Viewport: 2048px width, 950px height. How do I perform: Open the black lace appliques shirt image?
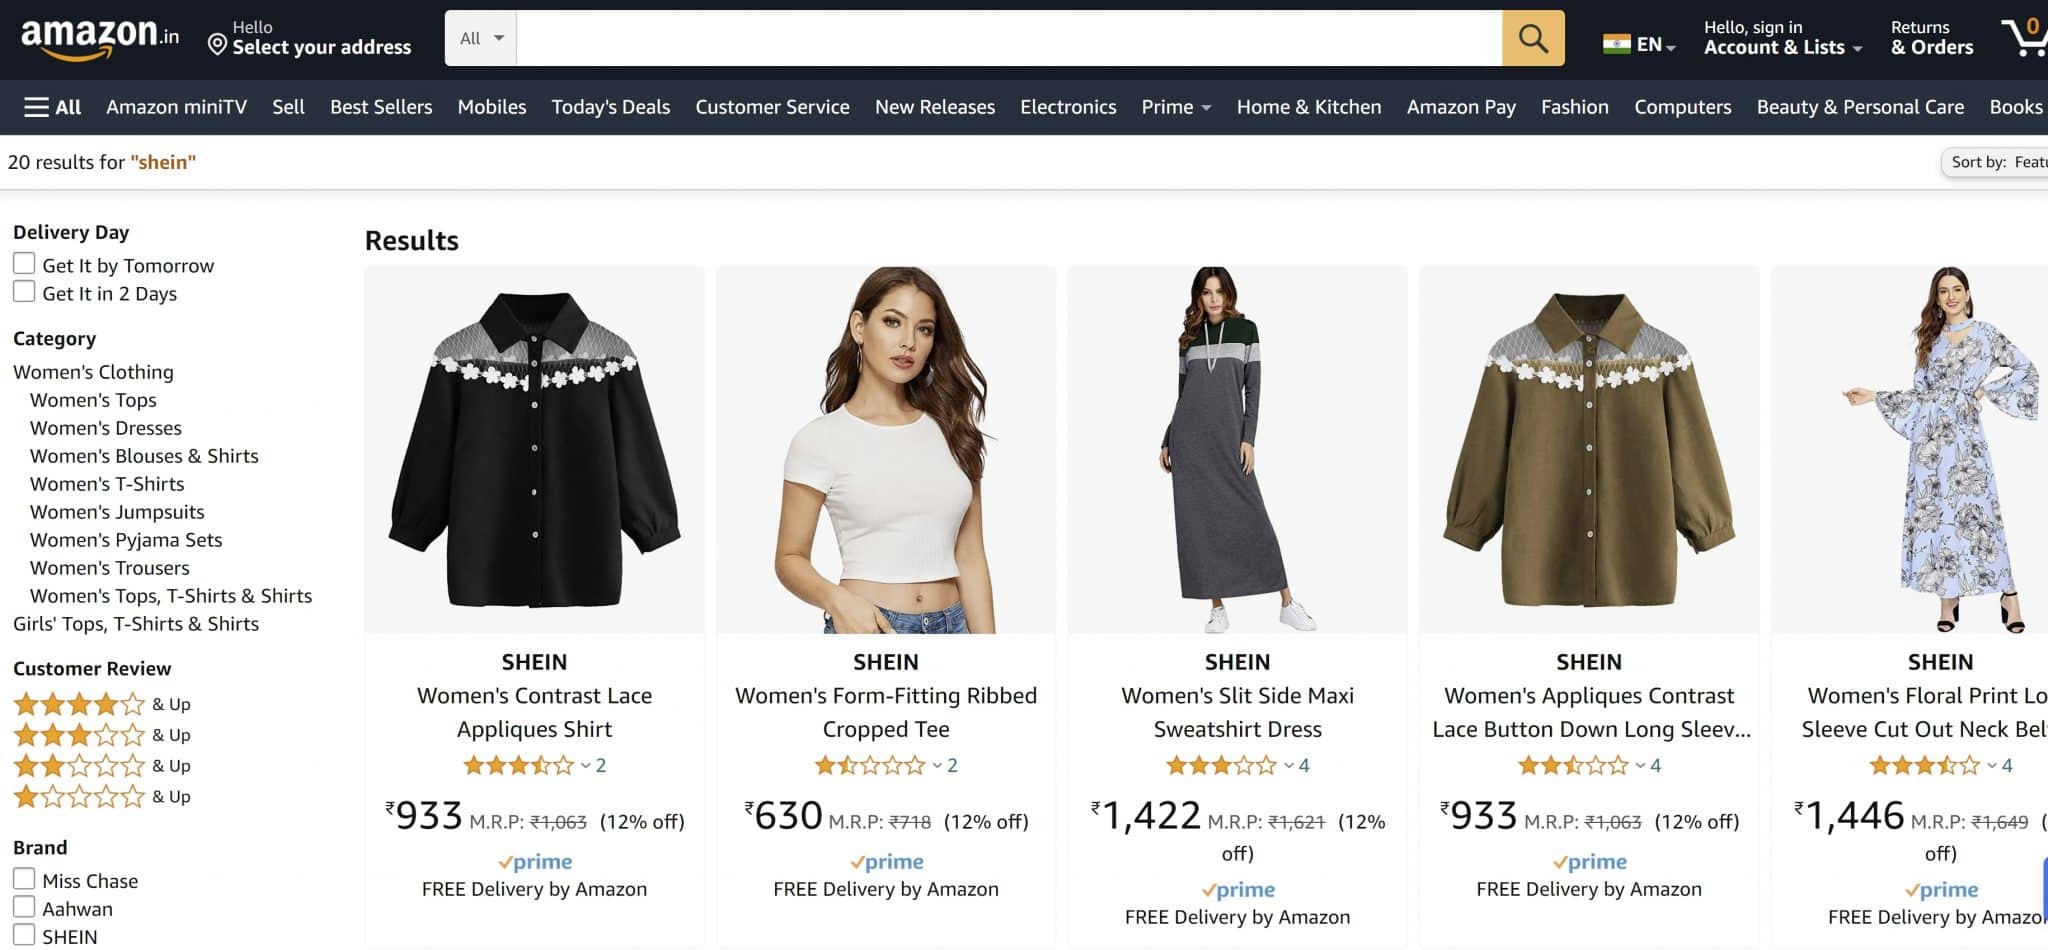coord(535,450)
